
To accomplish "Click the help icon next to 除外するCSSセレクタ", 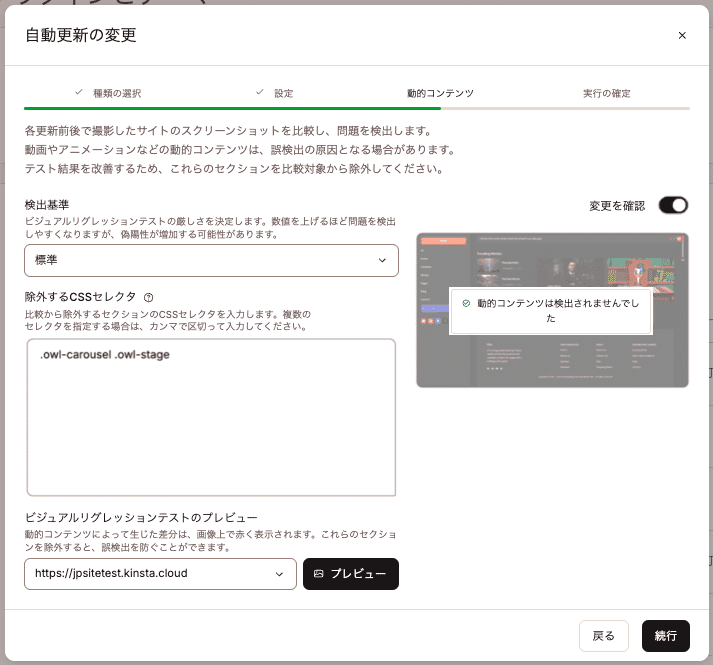I will [x=148, y=297].
